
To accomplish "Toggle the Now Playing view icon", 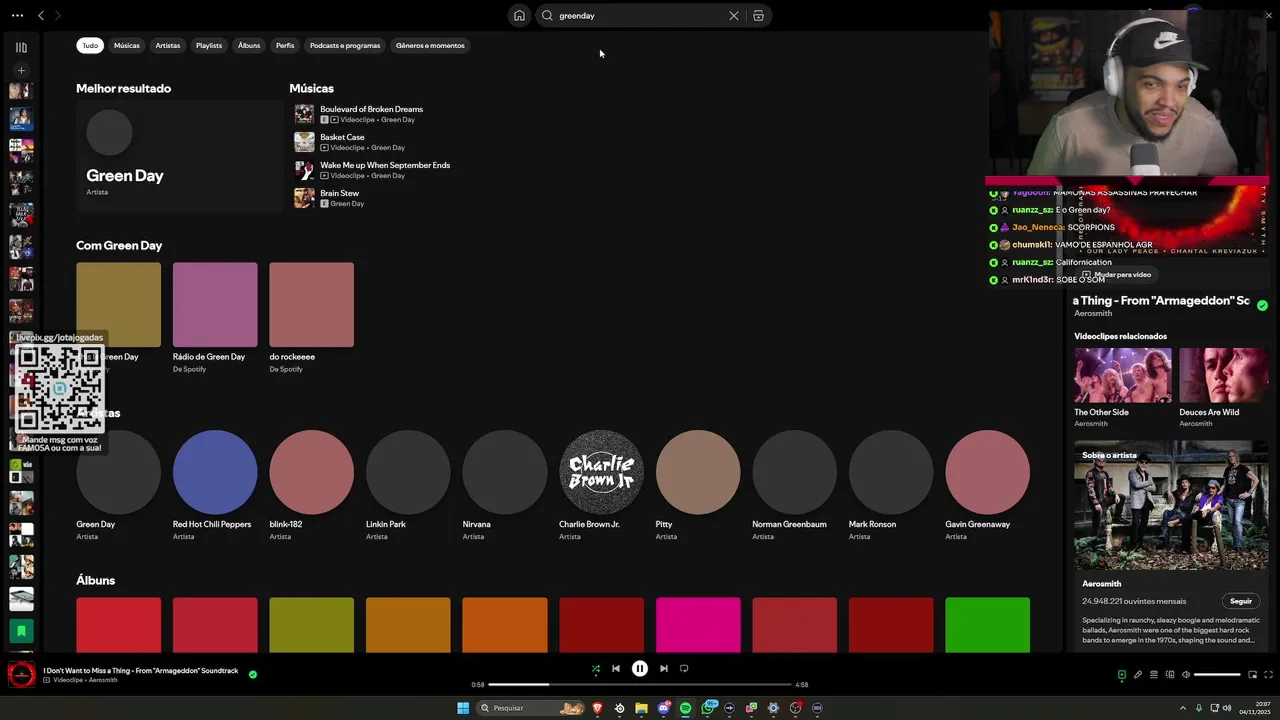I will pos(1121,675).
